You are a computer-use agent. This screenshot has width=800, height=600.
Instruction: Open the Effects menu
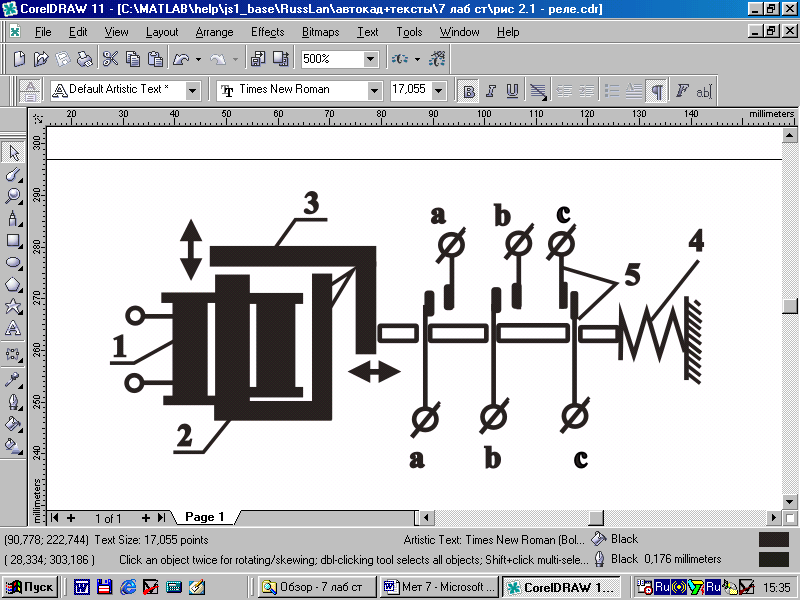pos(267,32)
